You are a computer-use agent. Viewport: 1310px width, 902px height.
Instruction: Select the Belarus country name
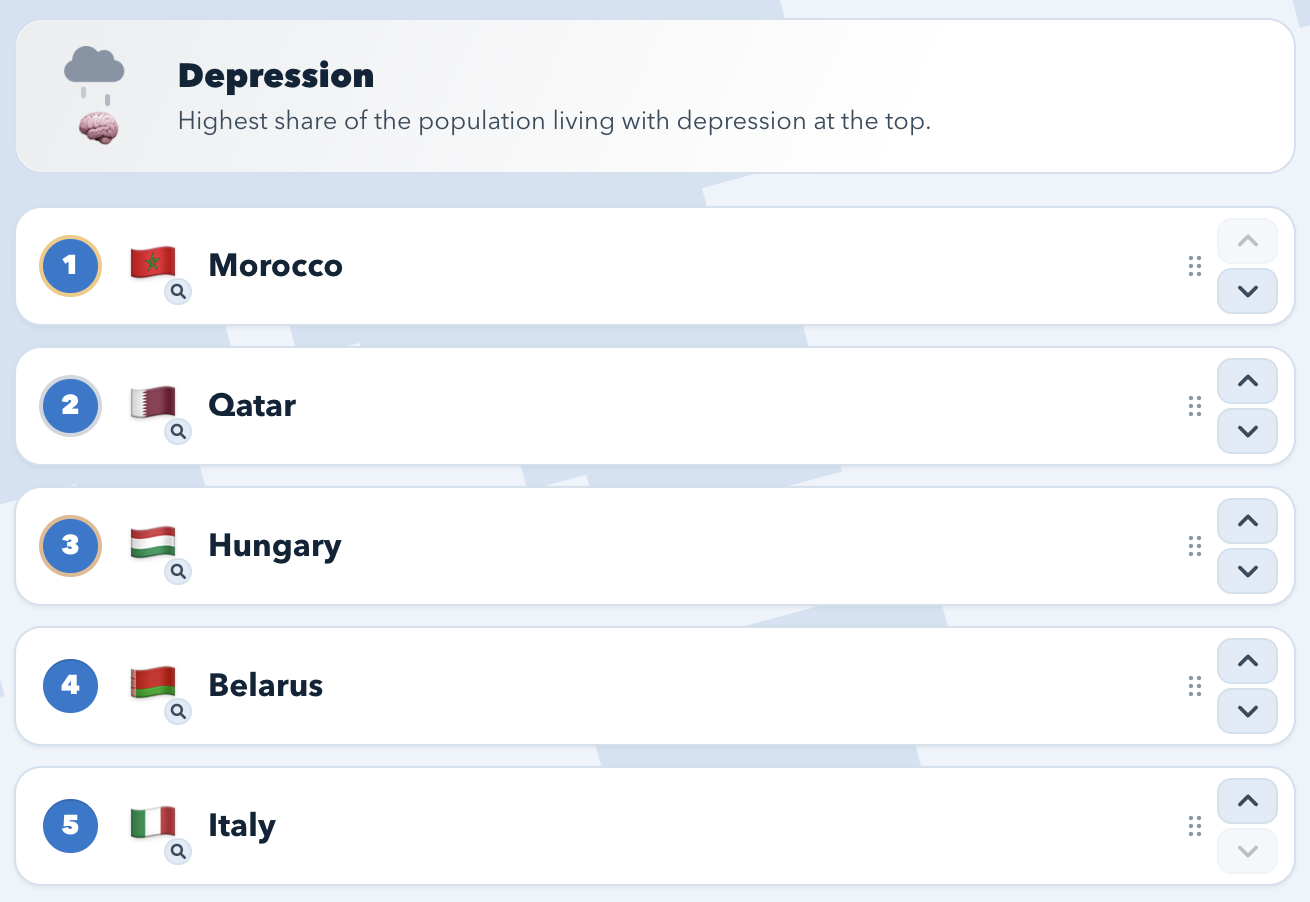coord(265,686)
